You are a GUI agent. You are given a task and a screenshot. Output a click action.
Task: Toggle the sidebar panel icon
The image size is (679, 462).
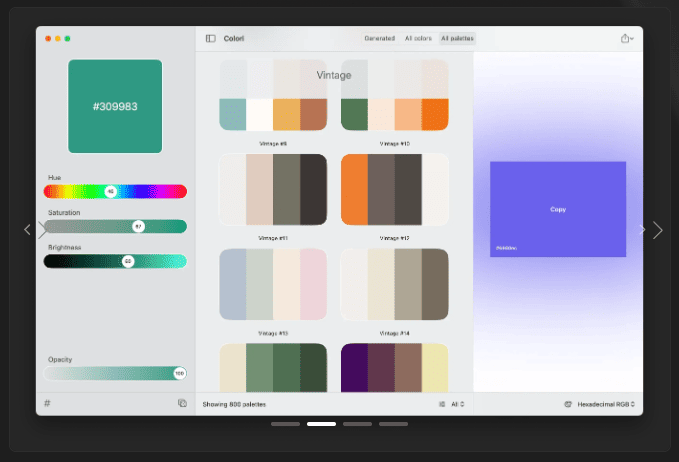210,39
